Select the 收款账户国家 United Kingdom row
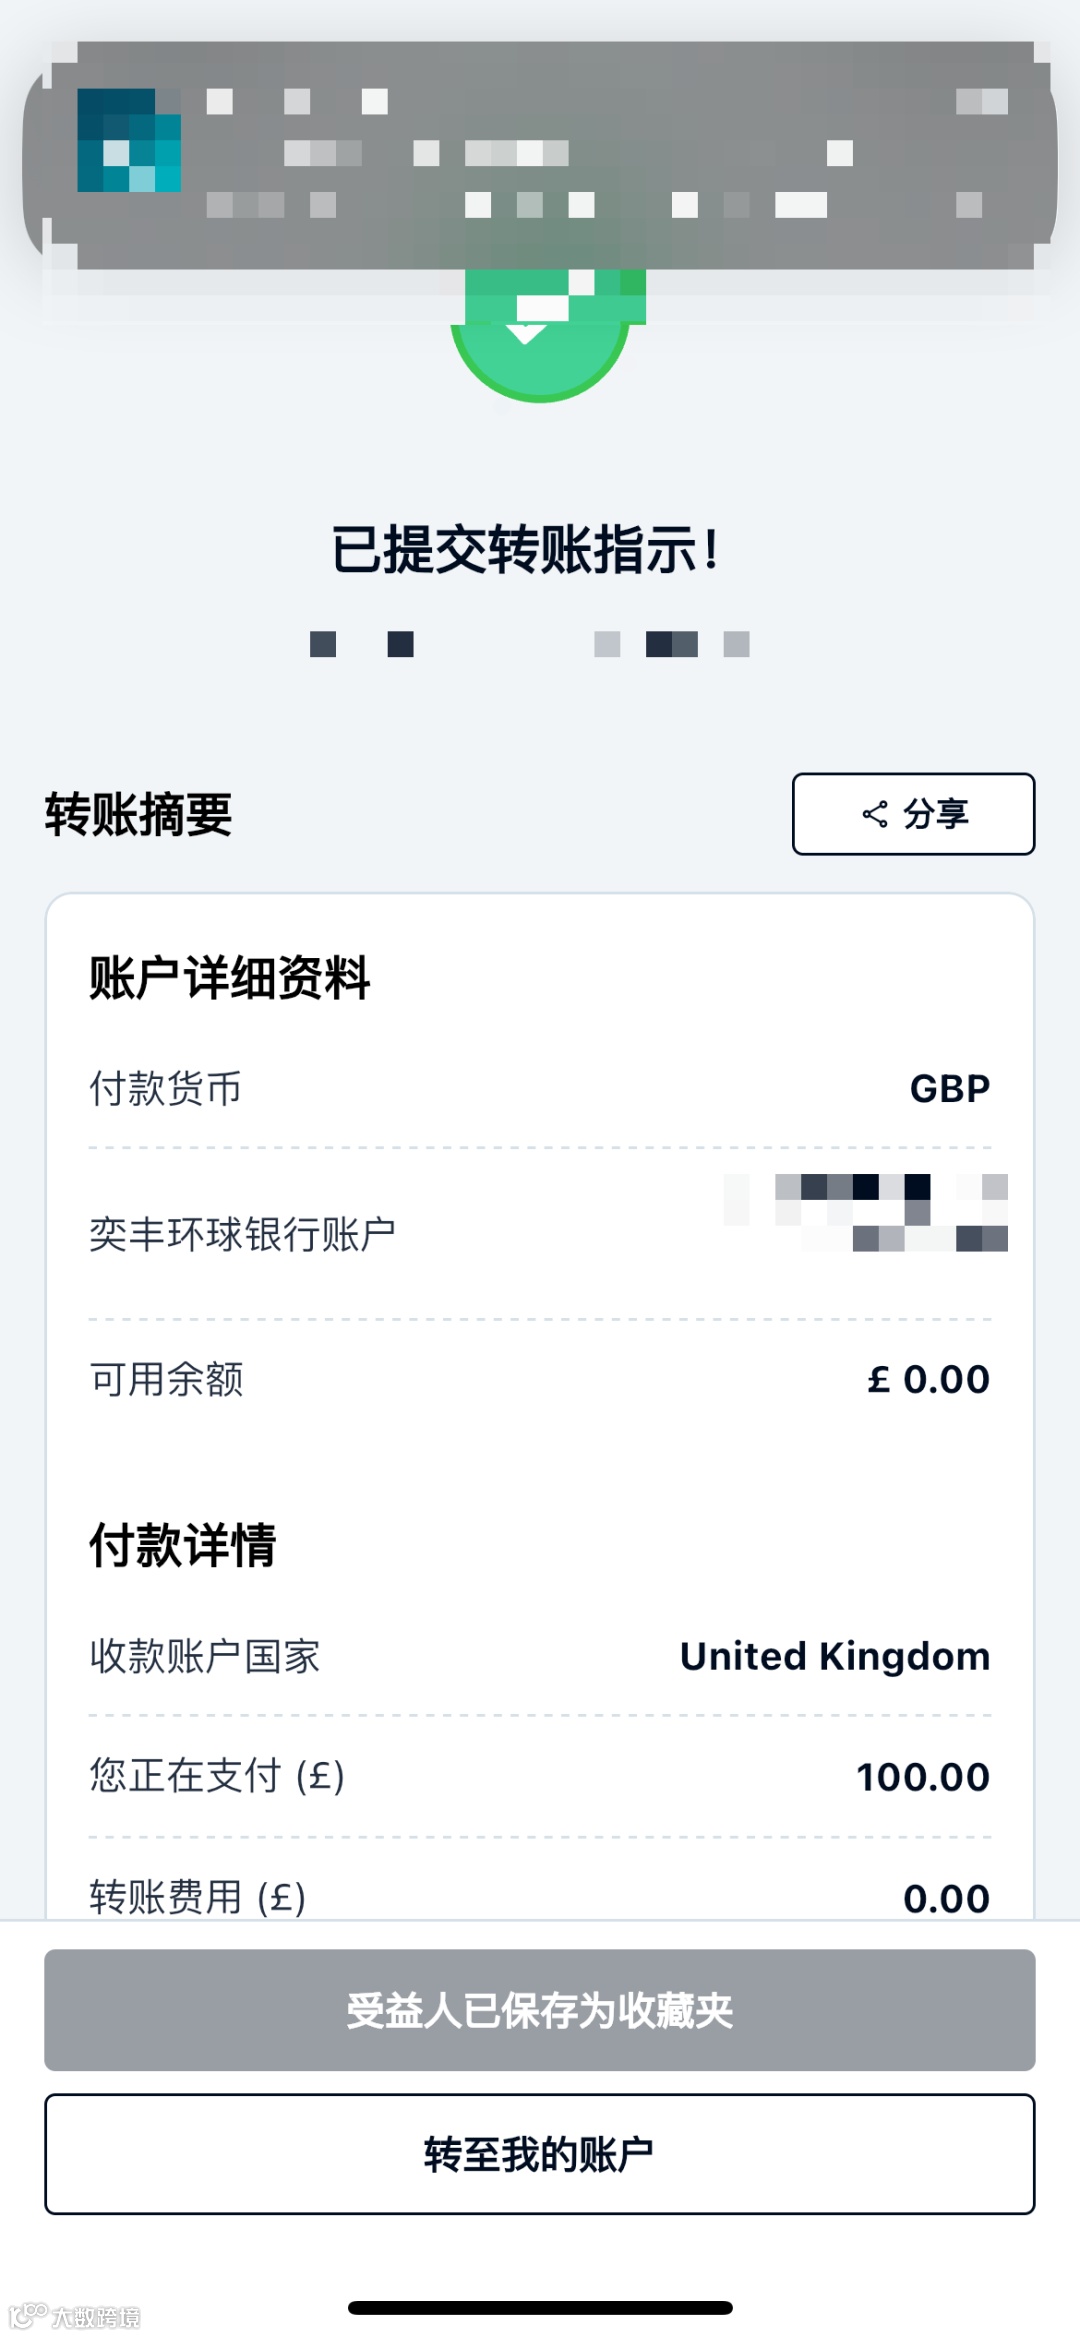The height and width of the screenshot is (2337, 1080). 540,1656
